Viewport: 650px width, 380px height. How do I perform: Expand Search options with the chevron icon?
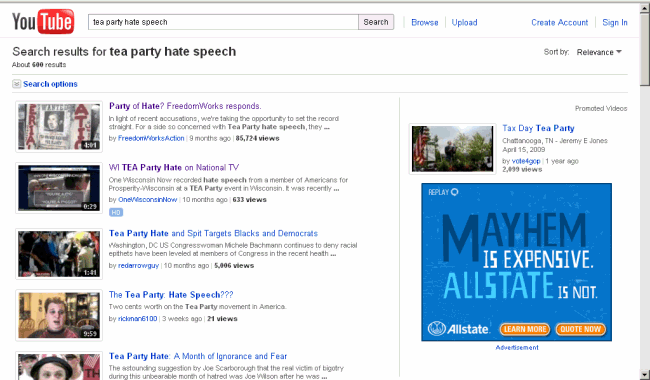tap(16, 84)
